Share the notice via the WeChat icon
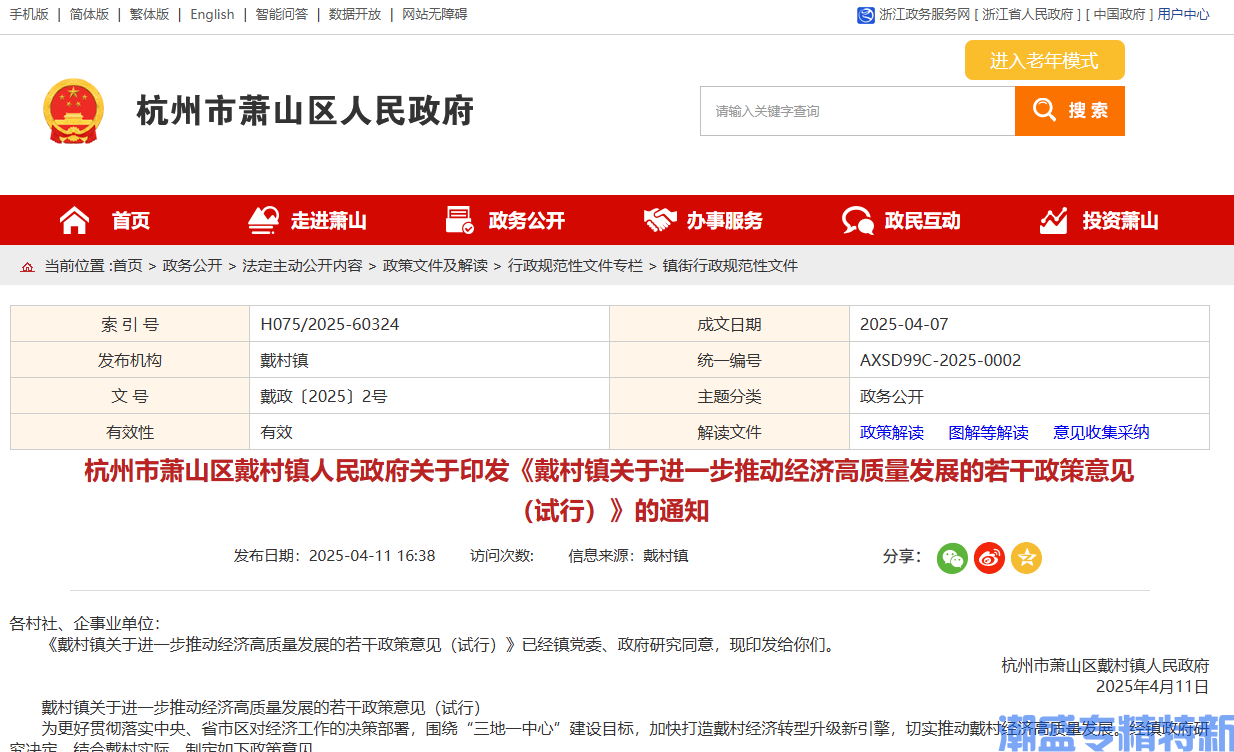 [x=952, y=558]
